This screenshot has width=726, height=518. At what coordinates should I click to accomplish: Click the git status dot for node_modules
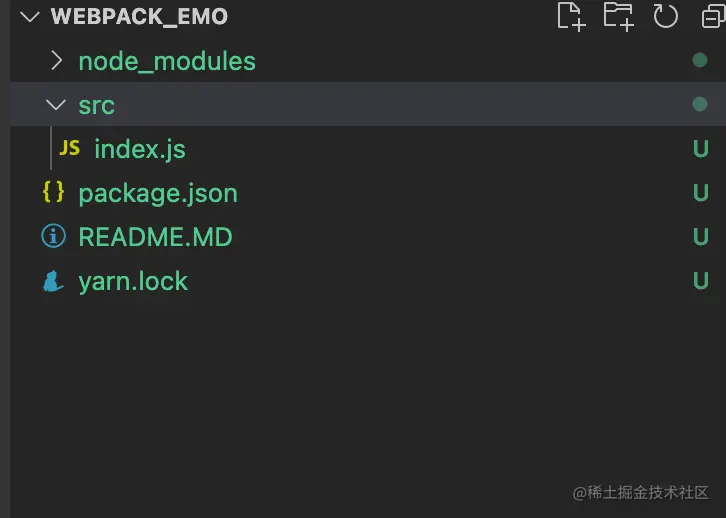click(x=700, y=60)
